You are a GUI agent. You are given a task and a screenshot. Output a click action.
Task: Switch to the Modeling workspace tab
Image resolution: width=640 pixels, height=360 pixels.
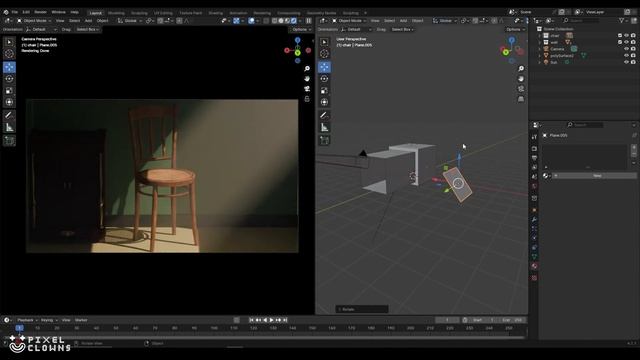[116, 13]
